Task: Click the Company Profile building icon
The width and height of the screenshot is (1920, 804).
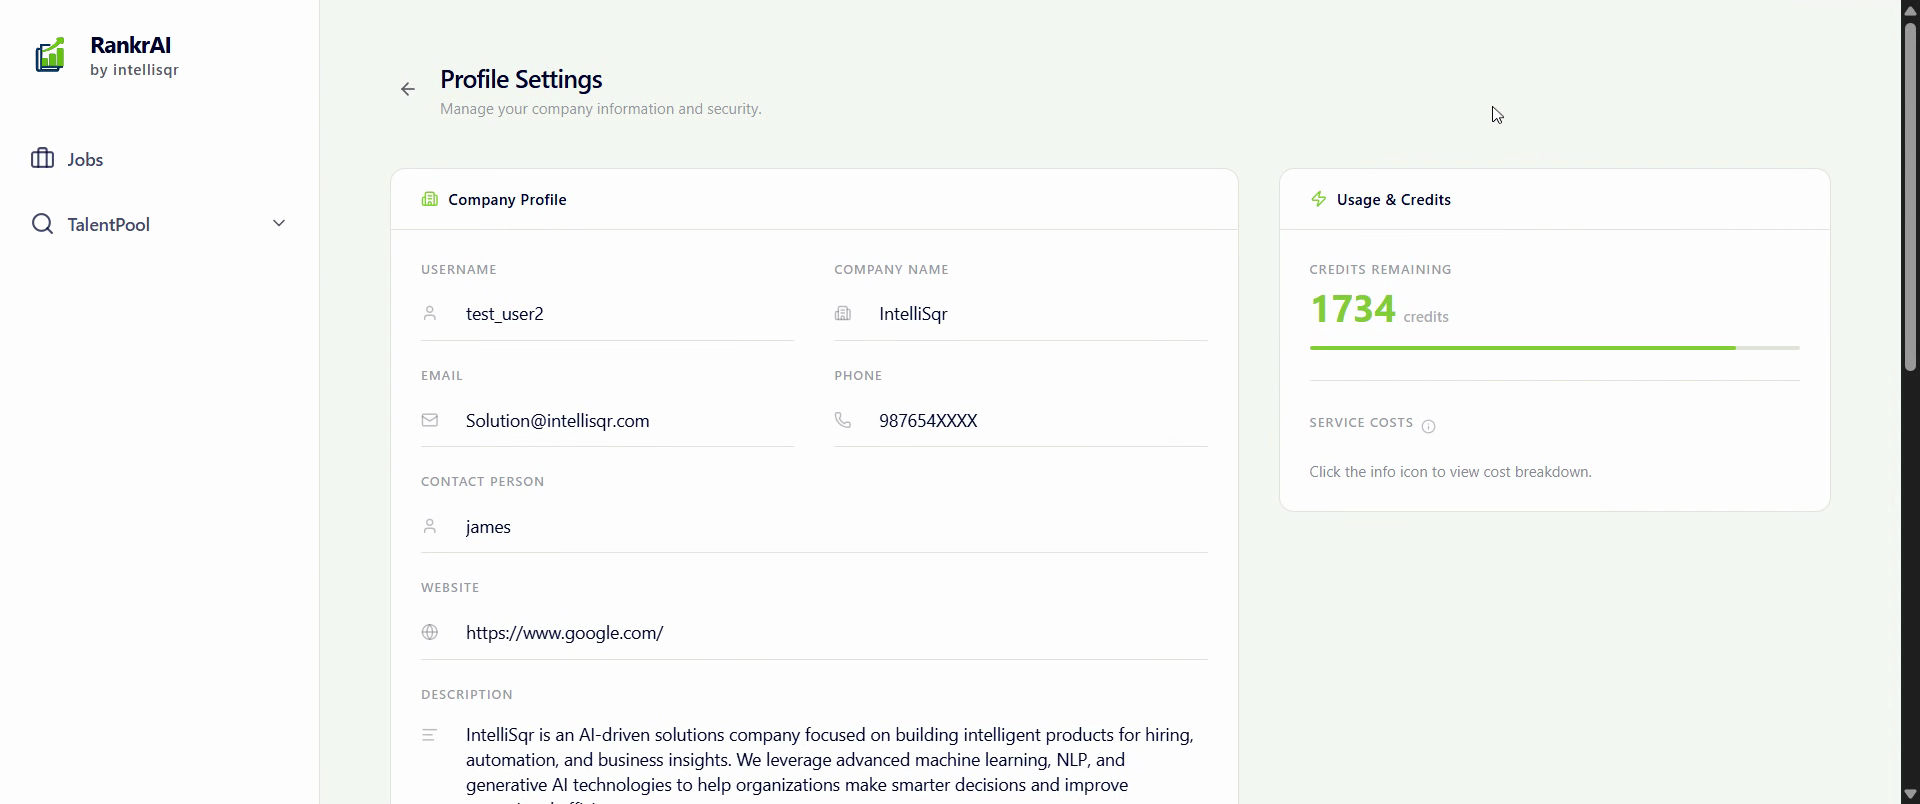Action: [x=430, y=199]
